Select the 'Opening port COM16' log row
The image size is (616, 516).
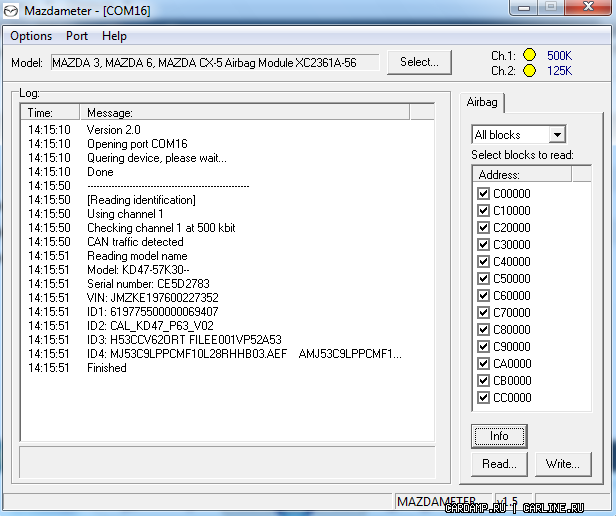click(x=227, y=144)
